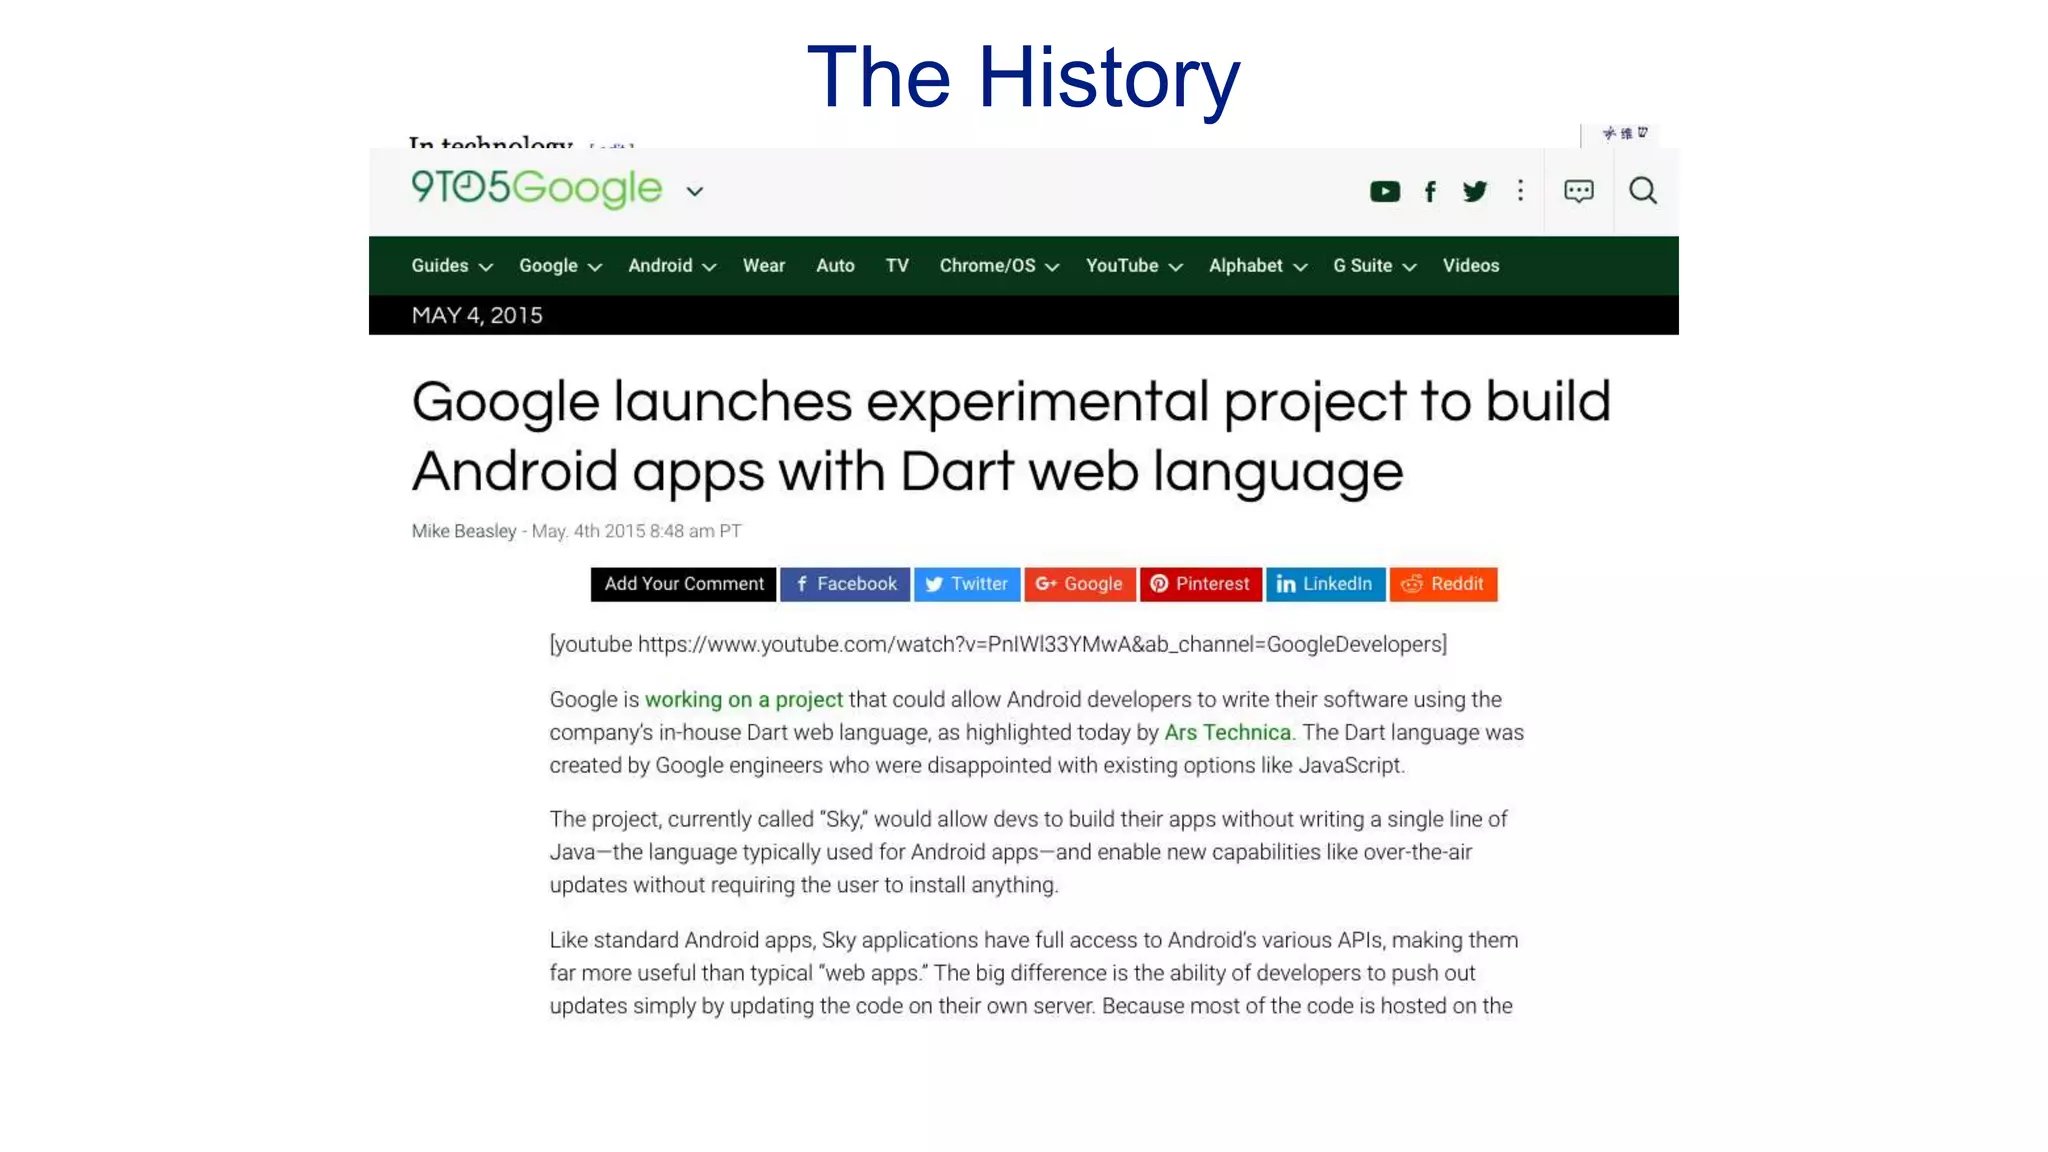The width and height of the screenshot is (2048, 1152).
Task: Click the search magnifier icon
Action: tap(1642, 190)
